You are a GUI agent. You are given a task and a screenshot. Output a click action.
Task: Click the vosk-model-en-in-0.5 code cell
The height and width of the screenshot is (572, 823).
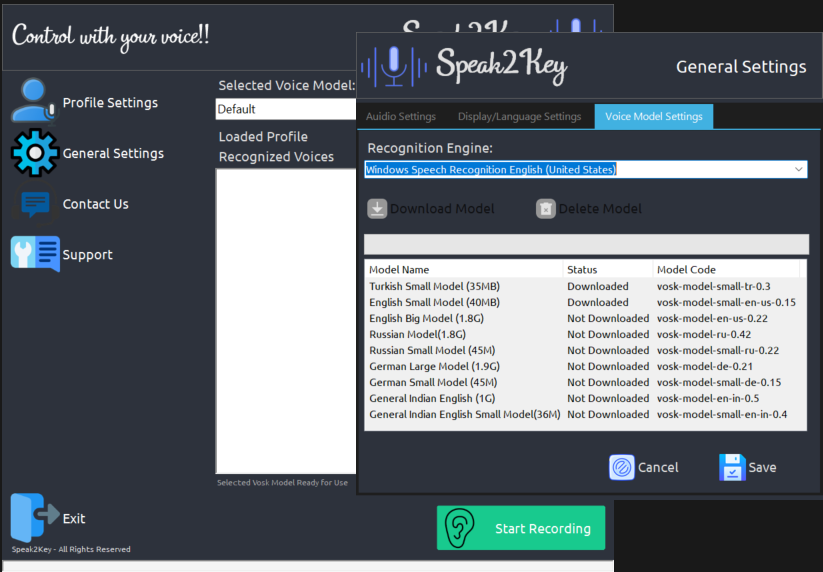click(708, 398)
